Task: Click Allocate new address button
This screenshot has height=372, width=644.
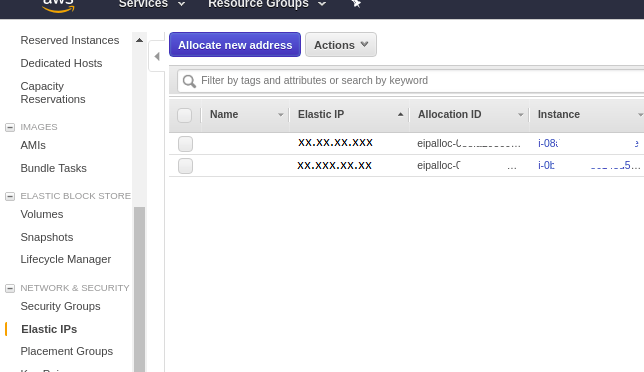Action: (x=235, y=45)
